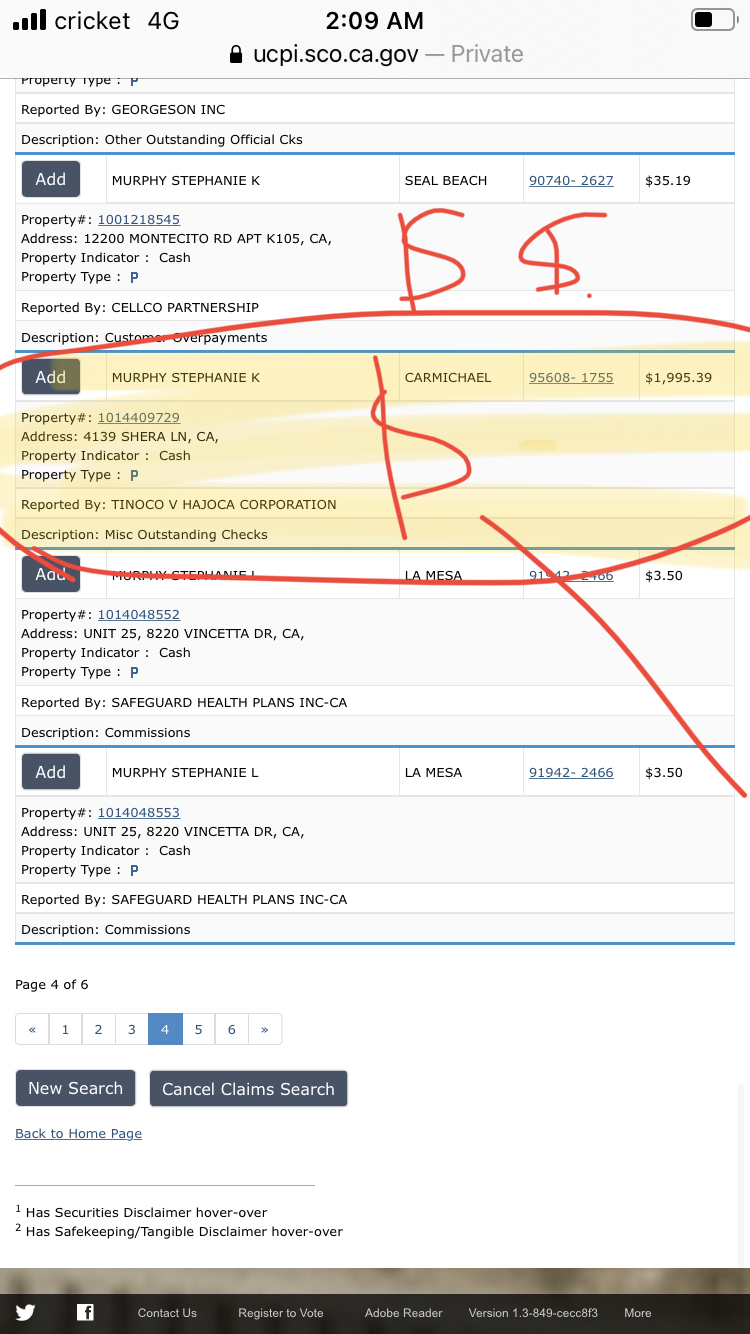Click next page arrow »
The image size is (750, 1334).
pos(265,1029)
